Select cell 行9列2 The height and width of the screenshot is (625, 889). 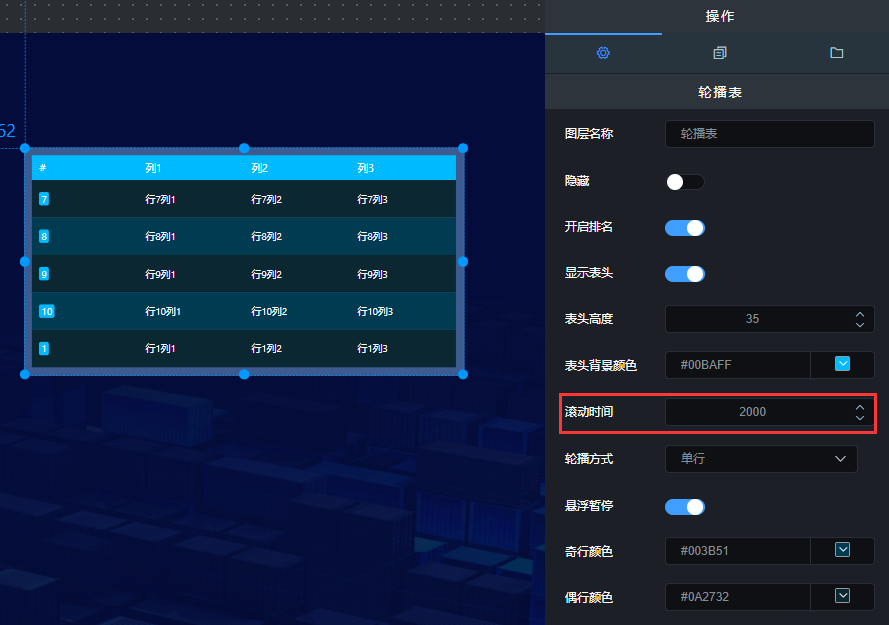pyautogui.click(x=266, y=274)
